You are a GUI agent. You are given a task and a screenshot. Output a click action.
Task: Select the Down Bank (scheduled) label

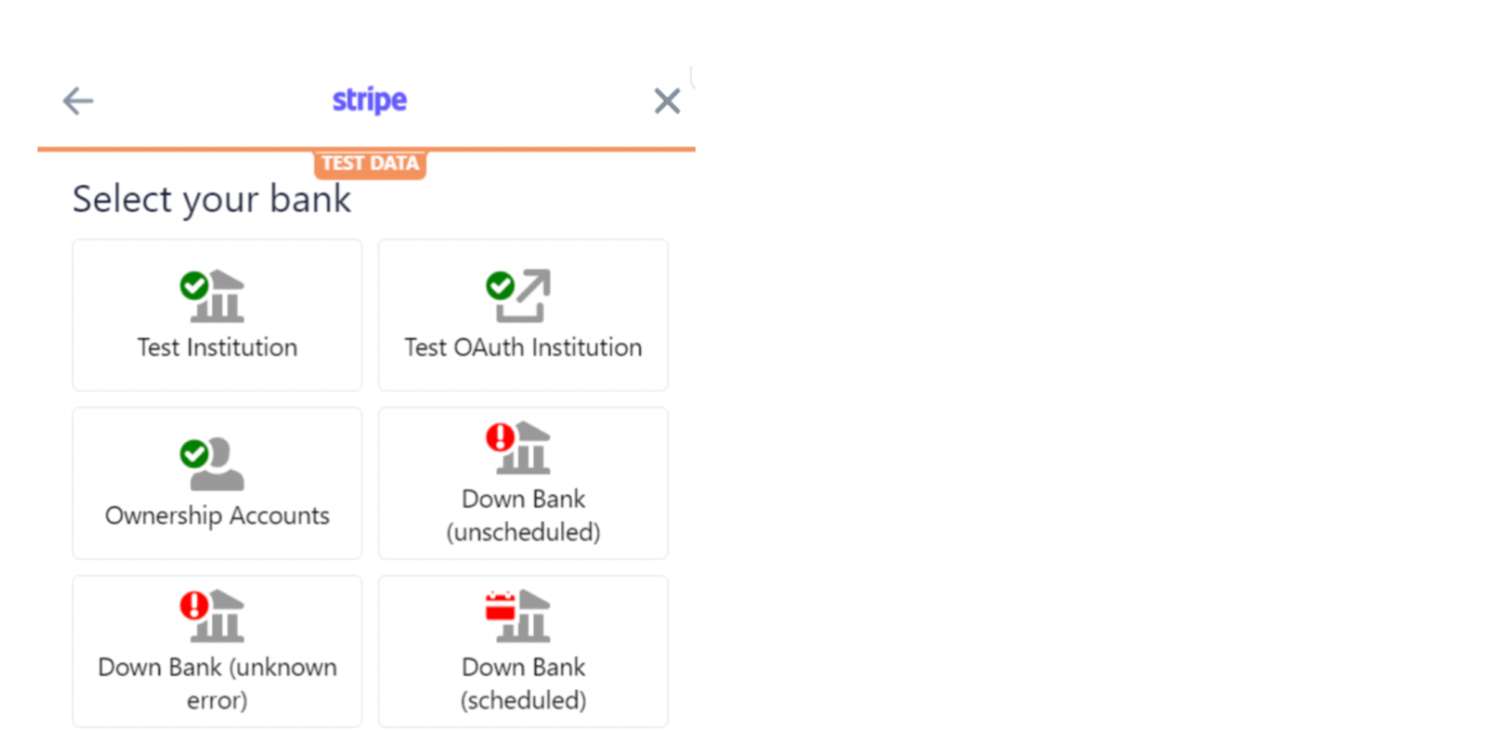523,683
